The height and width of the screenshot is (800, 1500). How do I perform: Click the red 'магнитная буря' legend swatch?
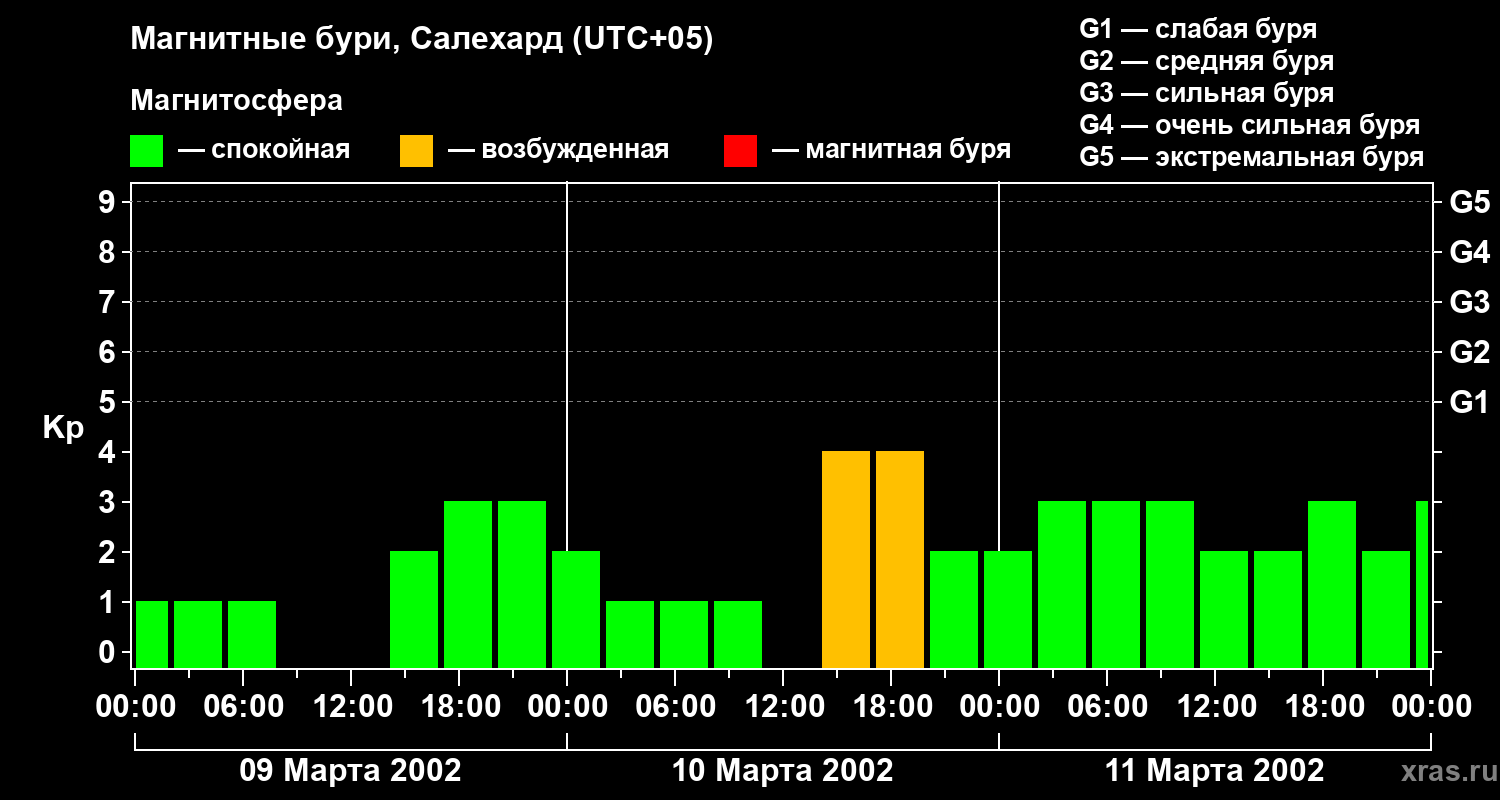click(740, 150)
